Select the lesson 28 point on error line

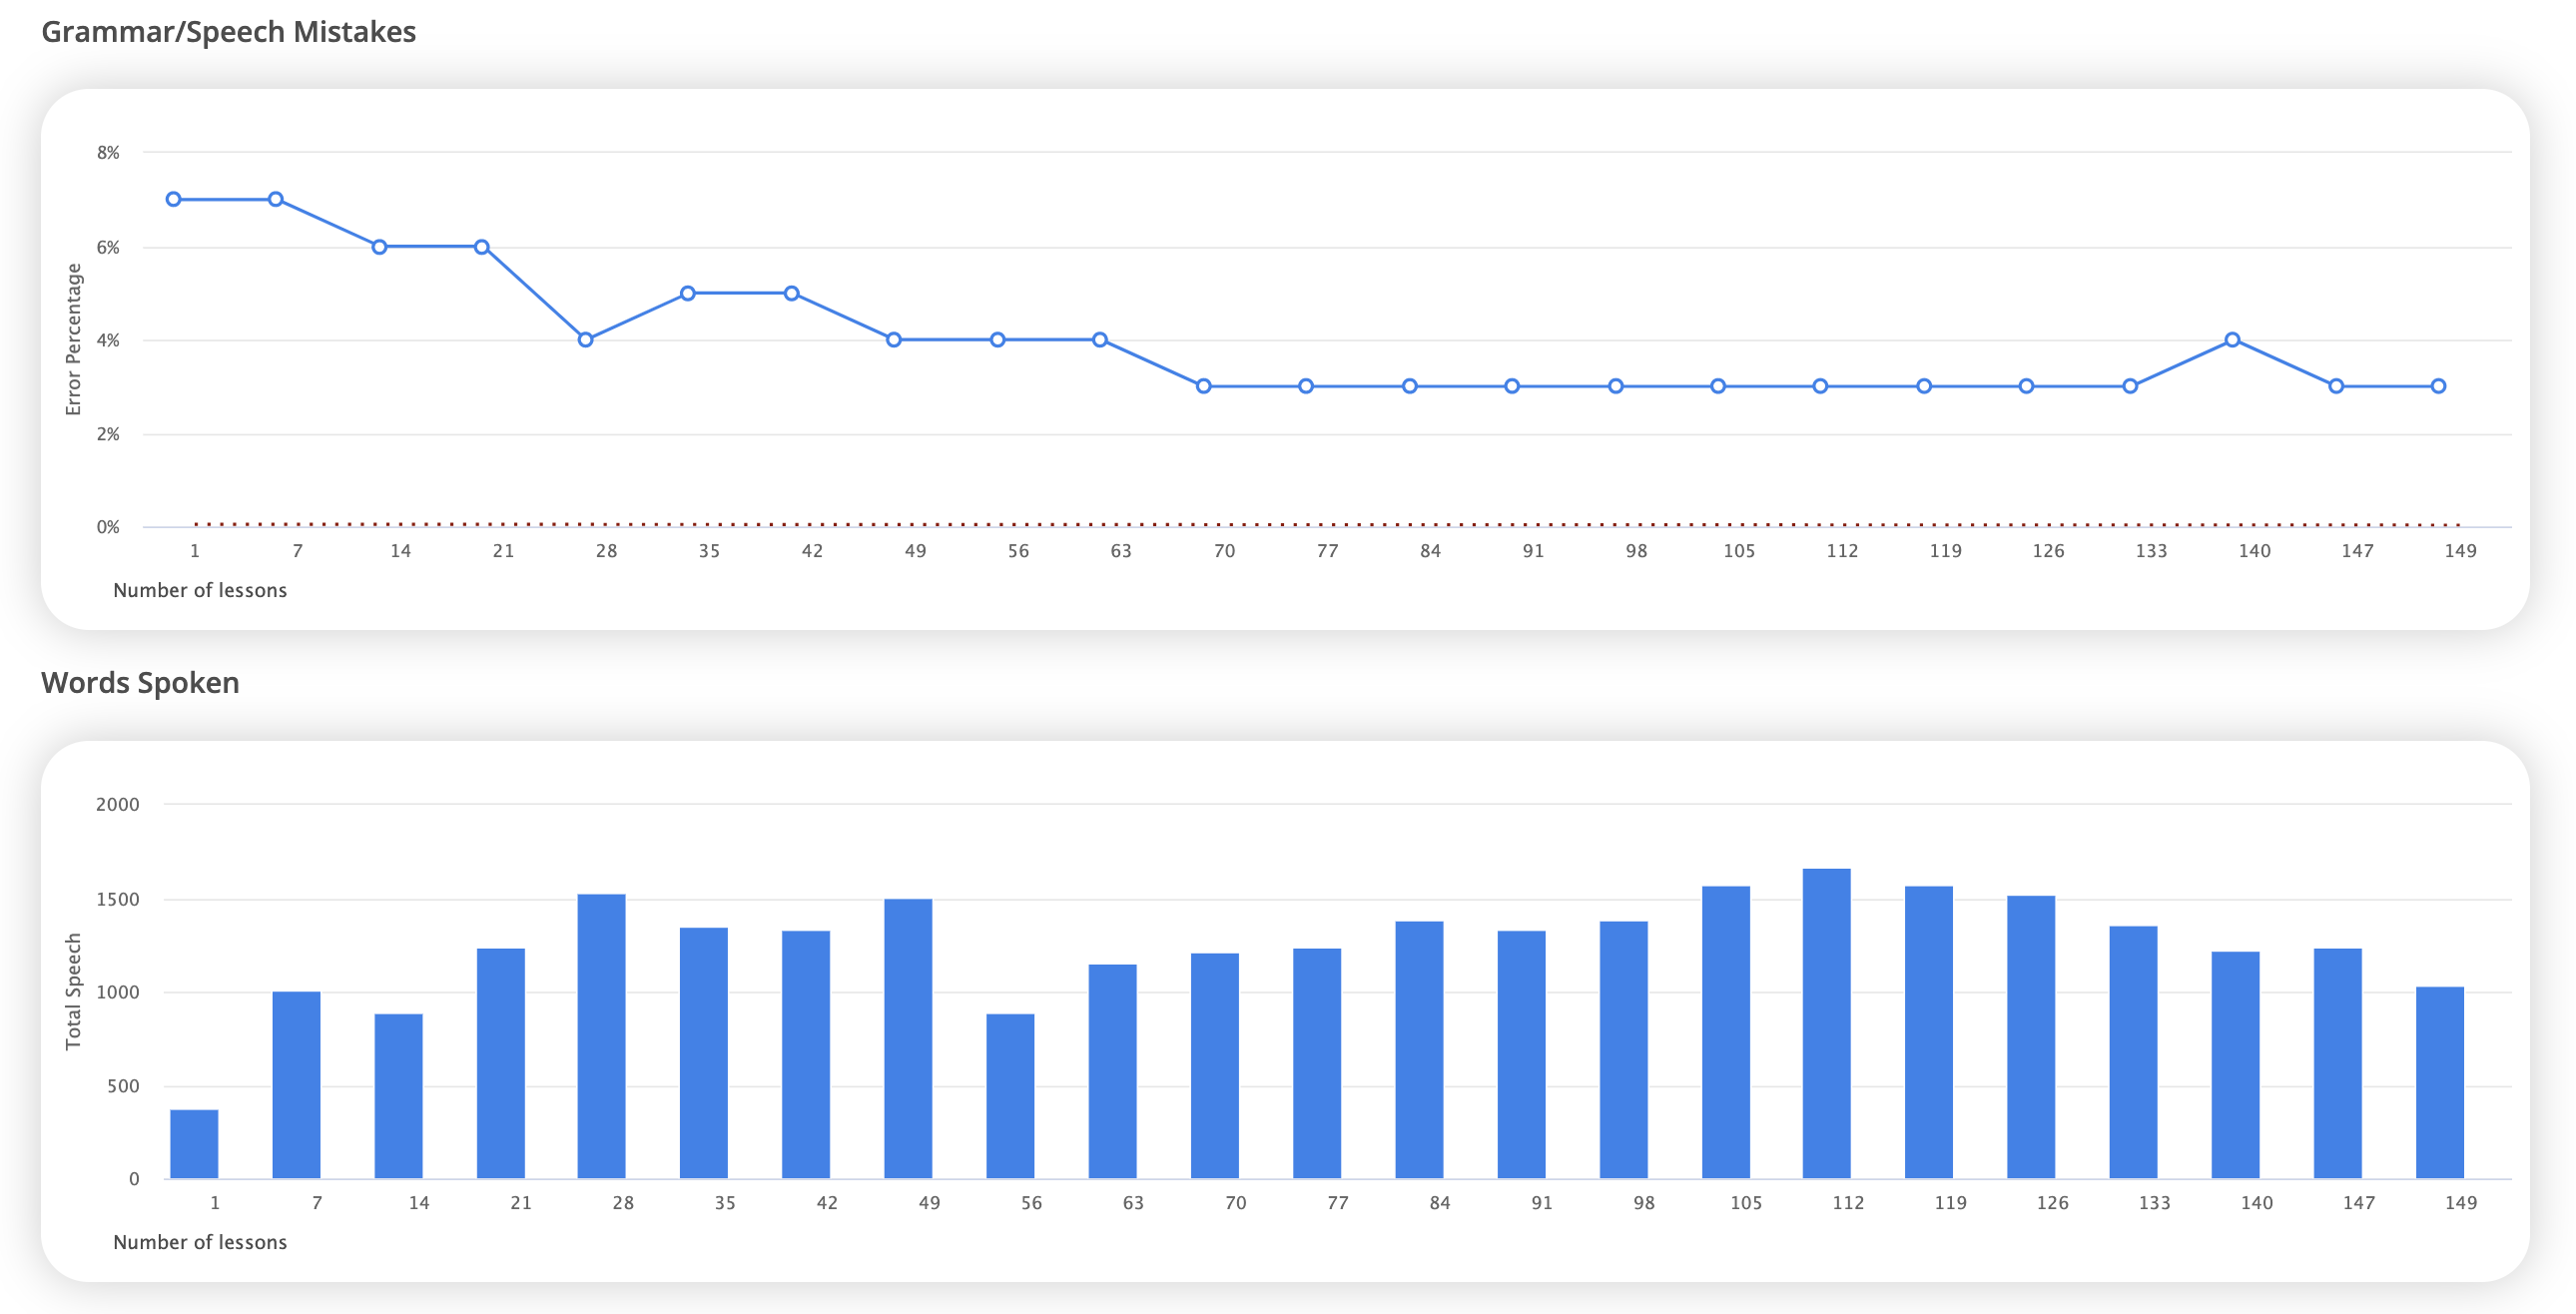tap(586, 340)
